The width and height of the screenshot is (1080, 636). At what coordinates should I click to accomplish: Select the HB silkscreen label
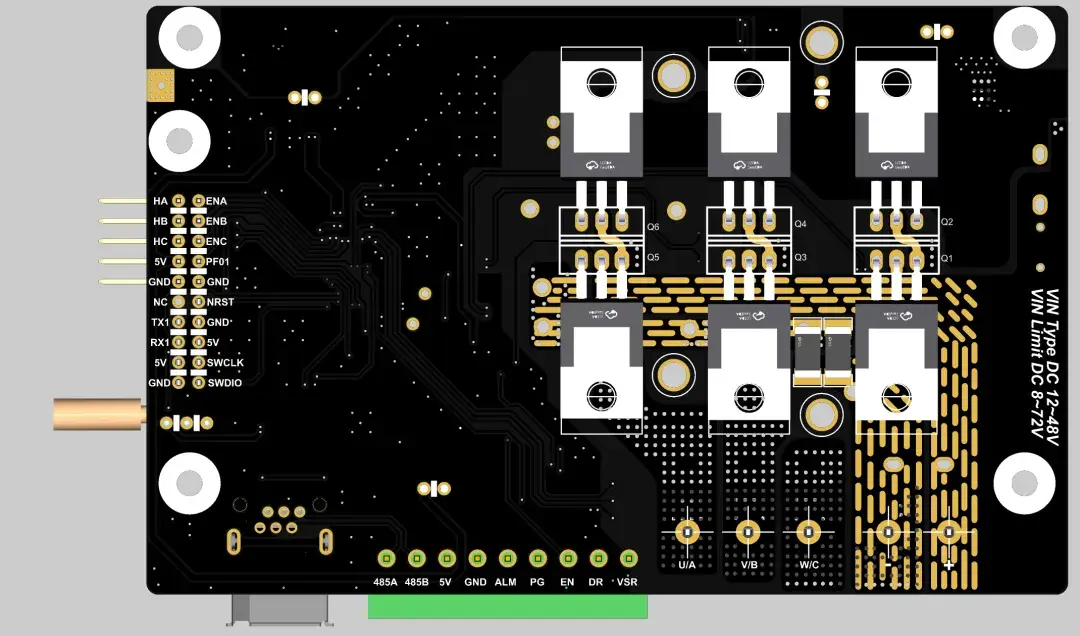(160, 221)
